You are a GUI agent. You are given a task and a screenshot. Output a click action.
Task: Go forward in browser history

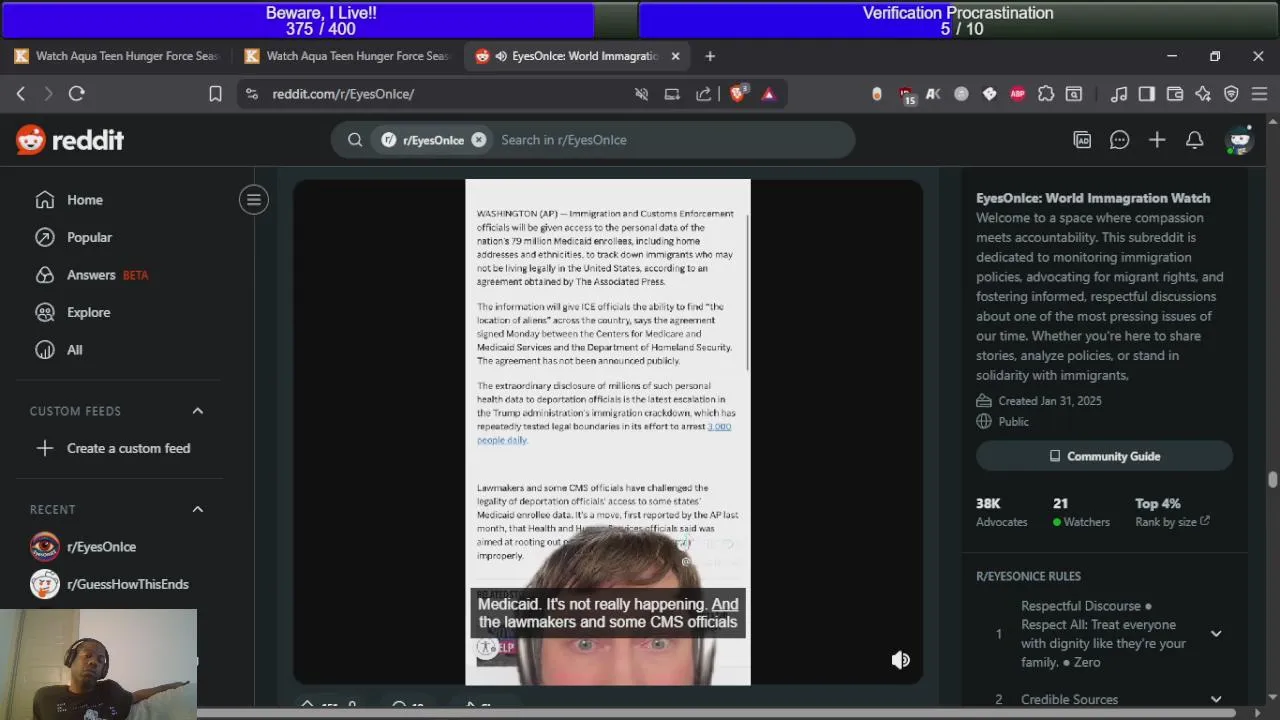pos(48,93)
